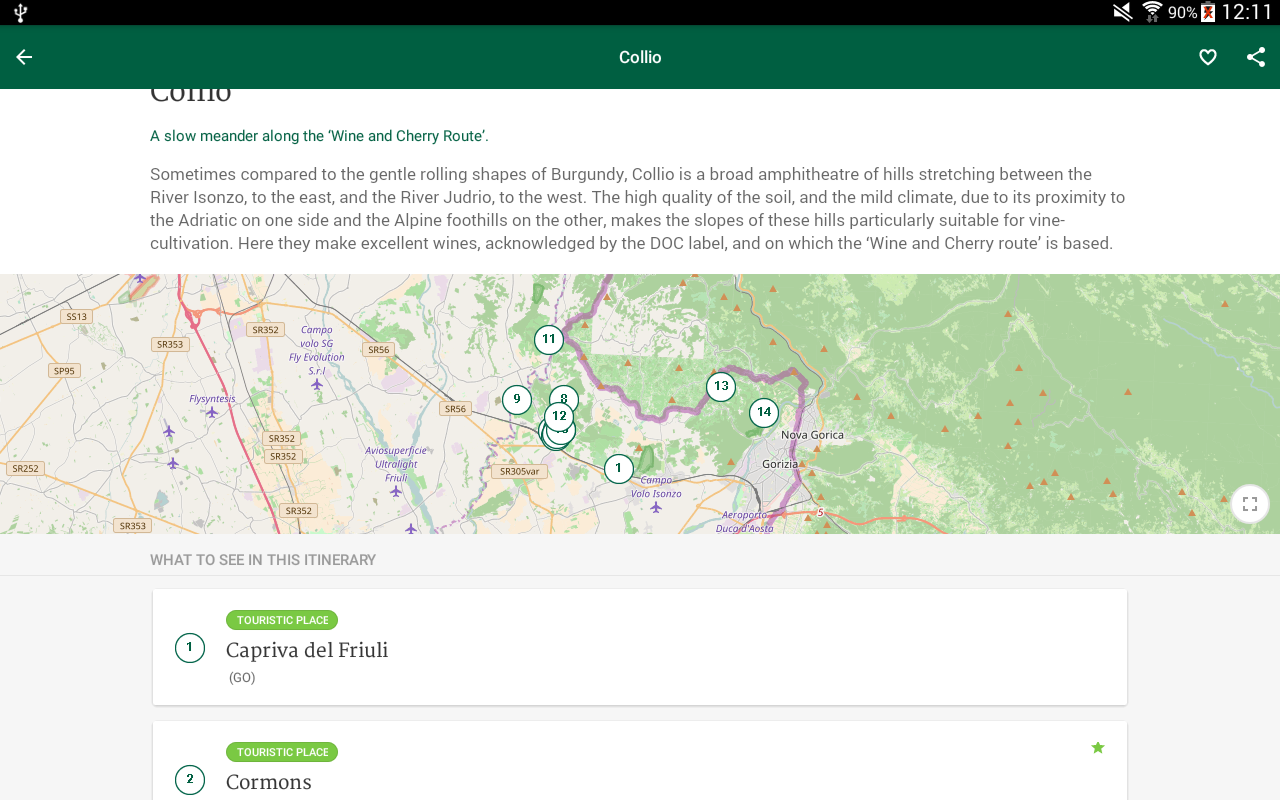Screen dimensions: 1280x800
Task: Tap the battery indicator in status bar
Action: [x=1208, y=12]
